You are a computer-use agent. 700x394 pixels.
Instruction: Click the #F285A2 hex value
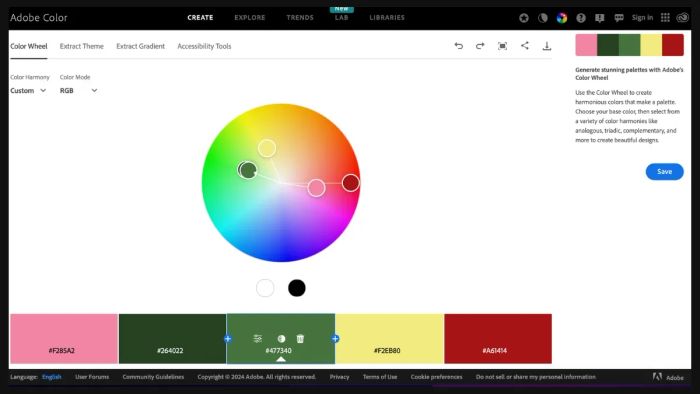tap(62, 351)
